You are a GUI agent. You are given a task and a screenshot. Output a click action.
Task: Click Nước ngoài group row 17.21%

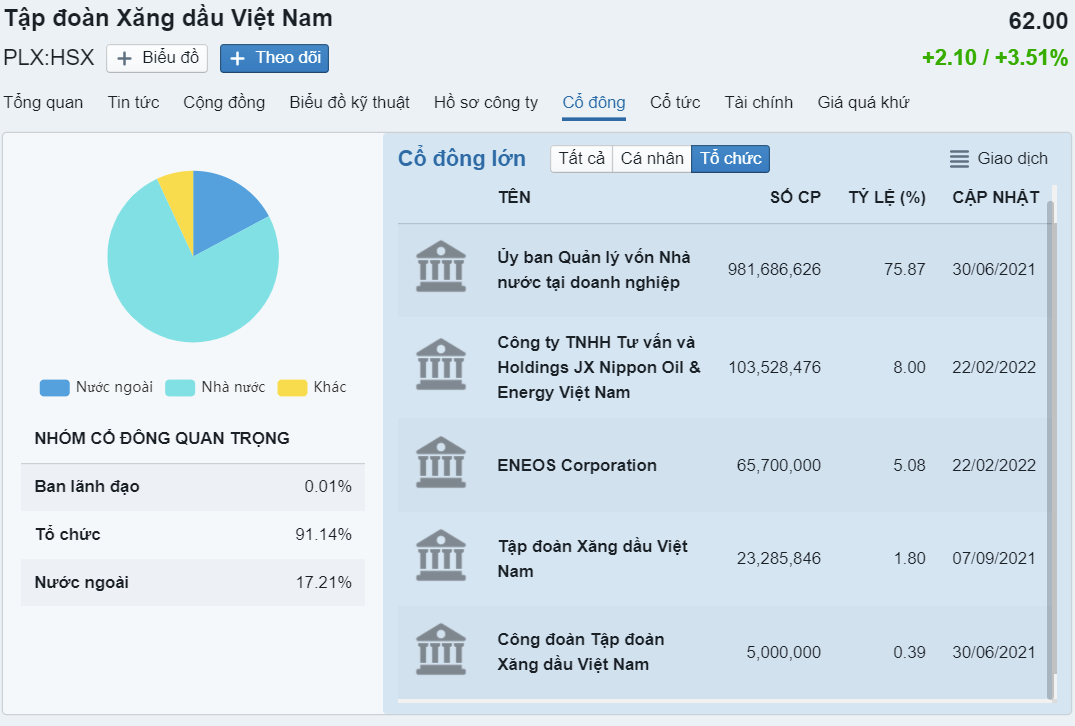pos(193,583)
